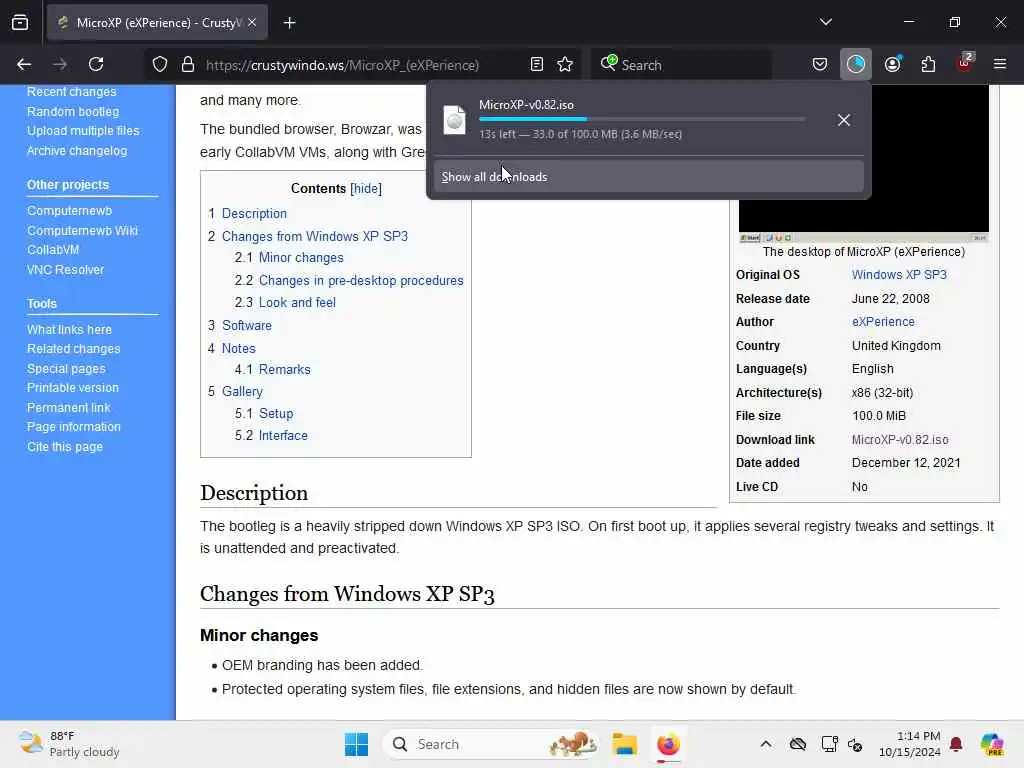Open the Pocket save icon

[820, 64]
